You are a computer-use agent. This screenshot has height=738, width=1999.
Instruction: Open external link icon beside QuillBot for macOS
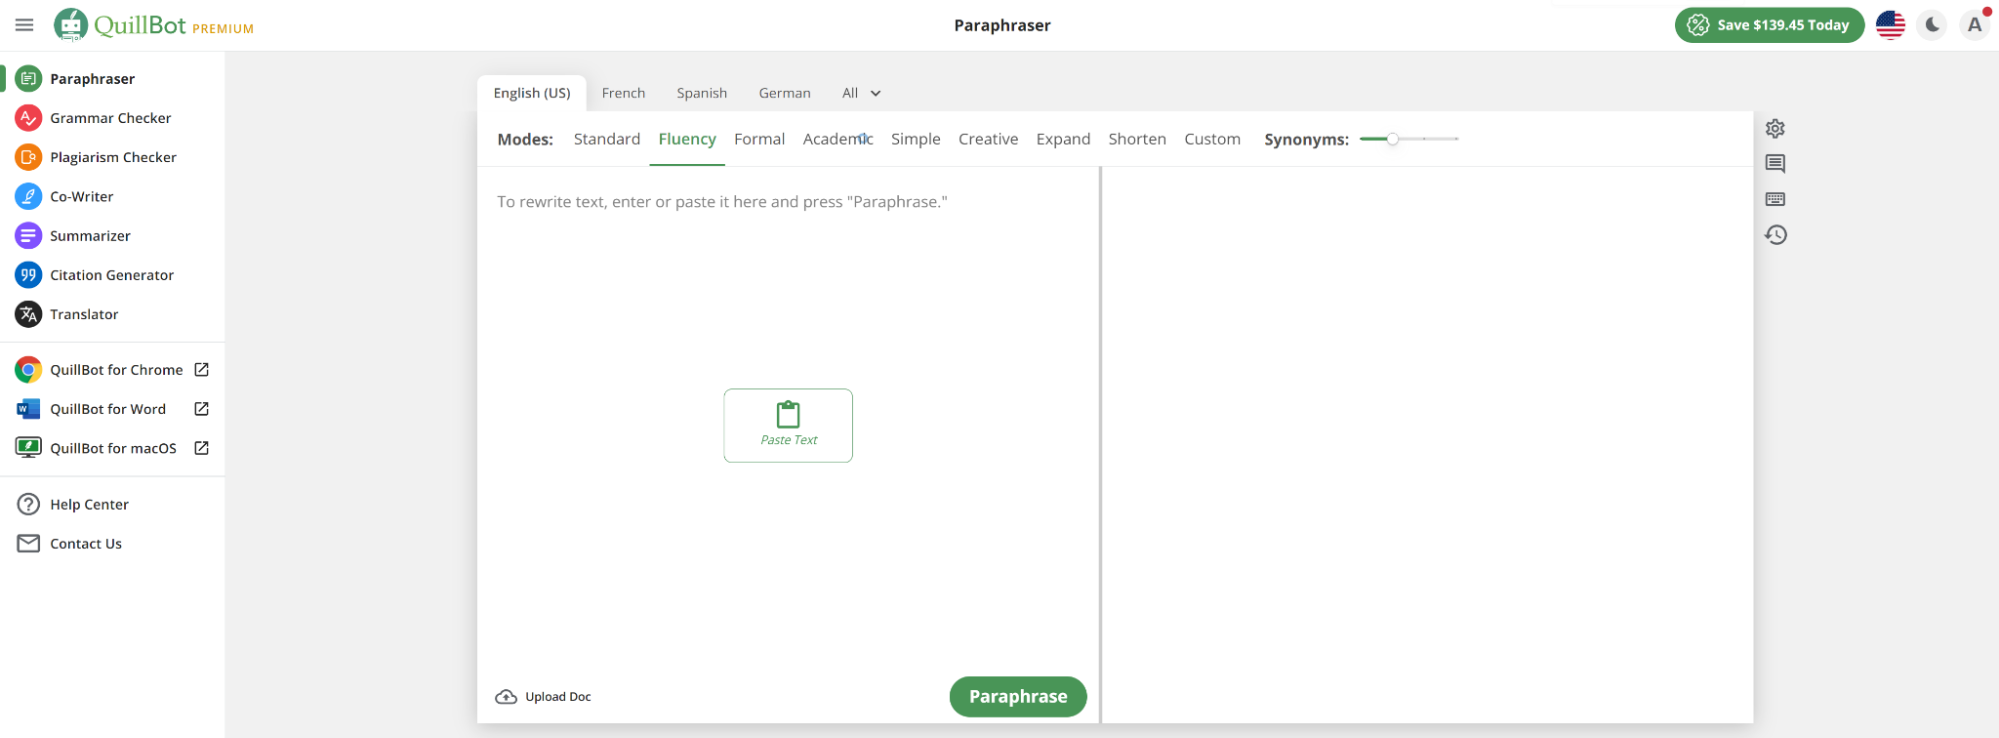(x=201, y=447)
